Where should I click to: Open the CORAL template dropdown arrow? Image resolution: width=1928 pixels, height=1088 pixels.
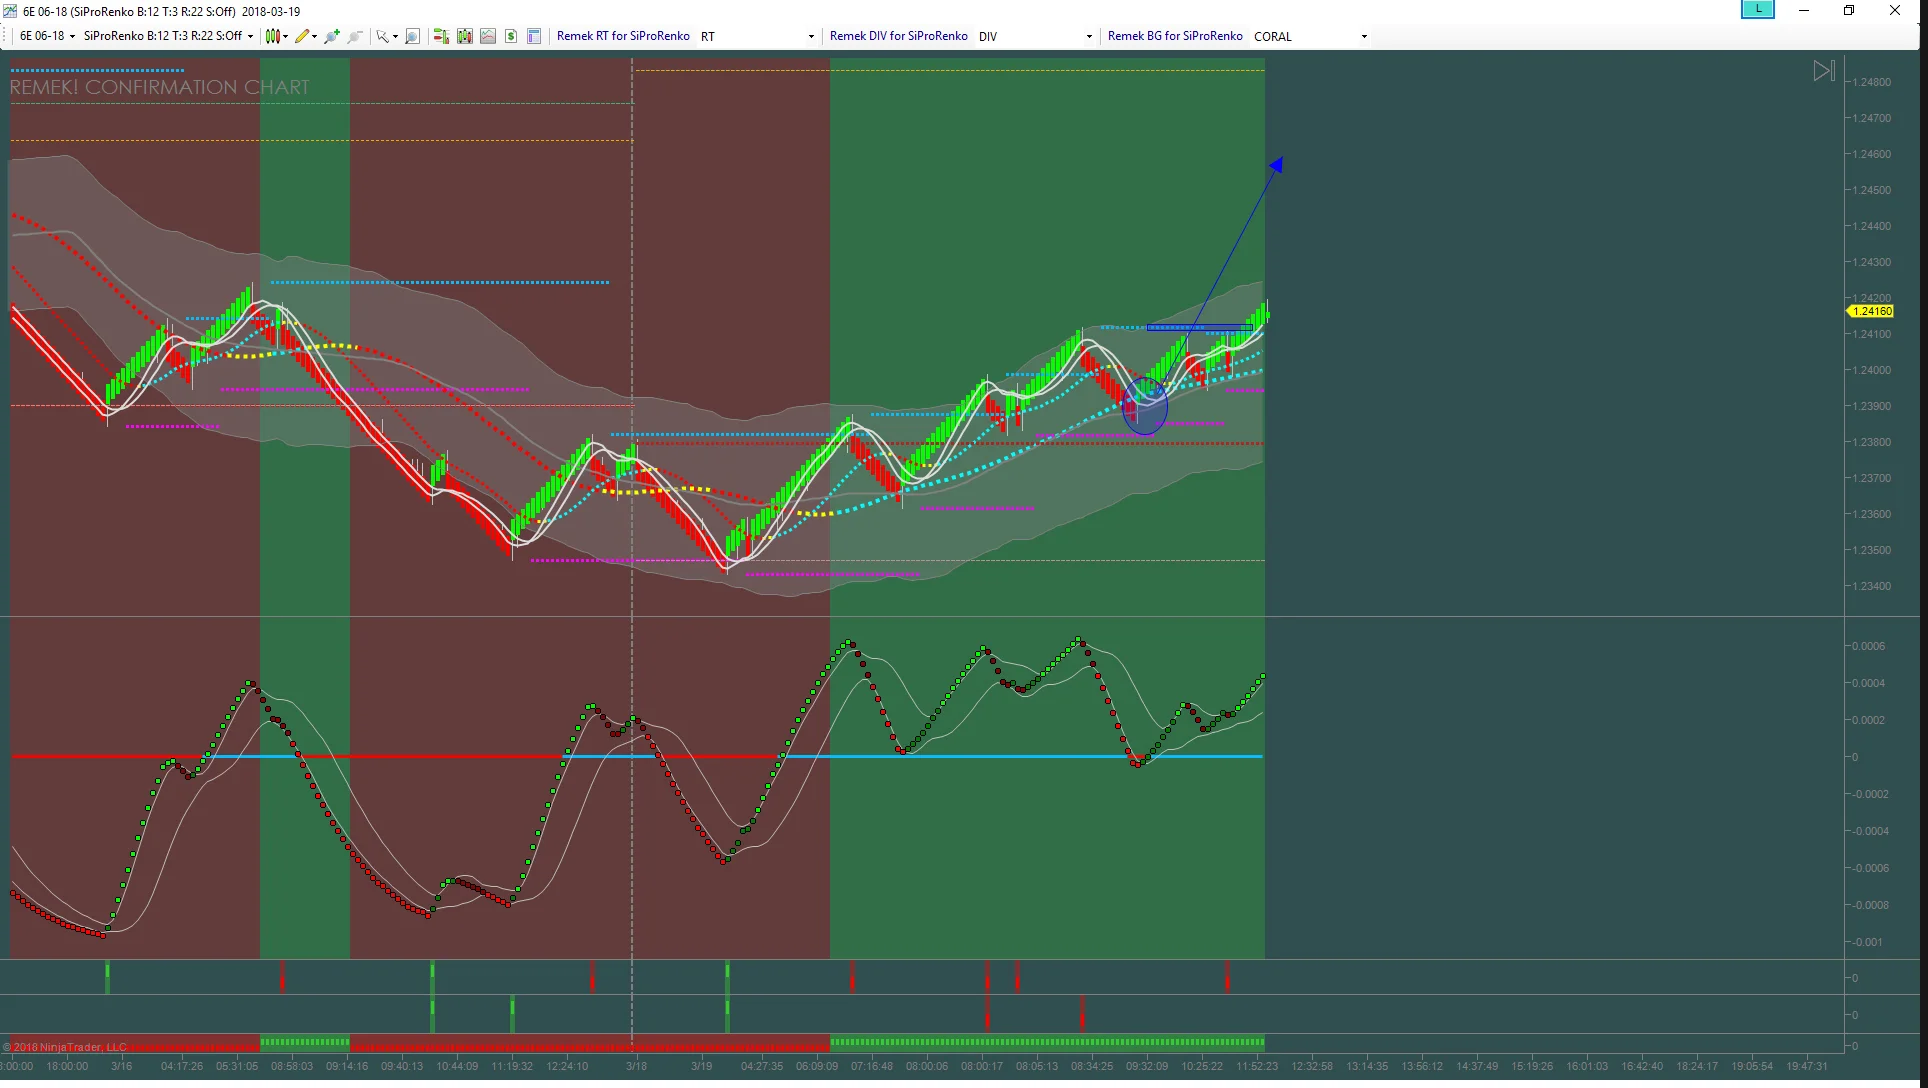pos(1364,37)
